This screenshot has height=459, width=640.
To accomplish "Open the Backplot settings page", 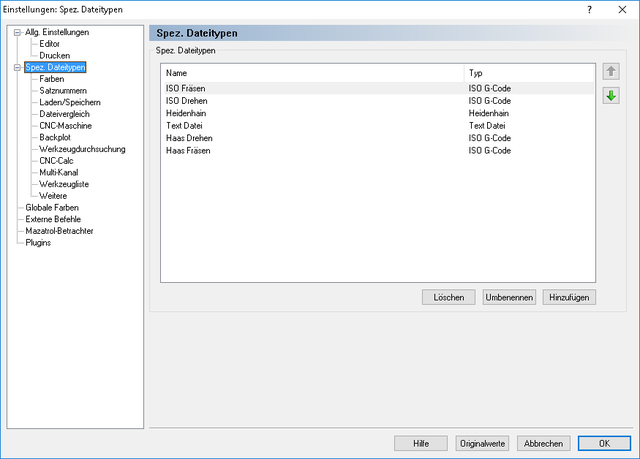I will [x=55, y=137].
